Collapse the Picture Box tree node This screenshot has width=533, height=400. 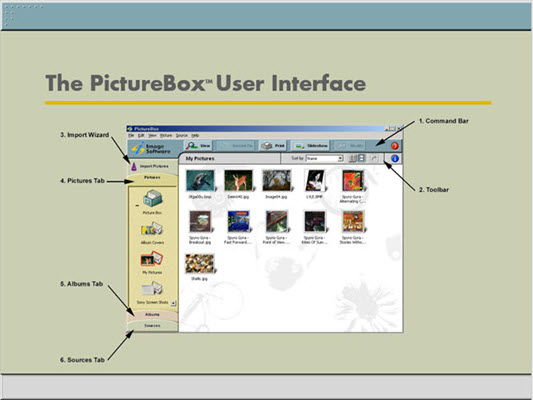click(x=137, y=206)
